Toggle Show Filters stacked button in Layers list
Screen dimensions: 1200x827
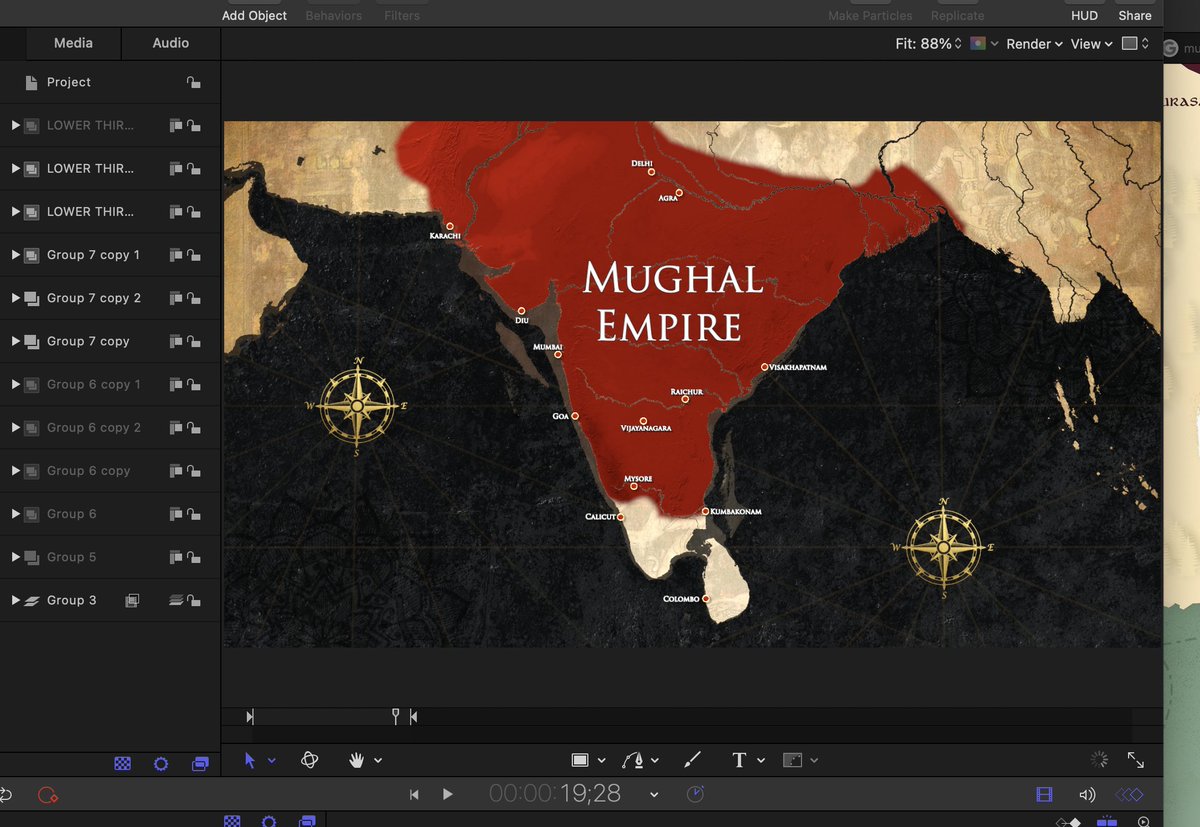coord(200,763)
